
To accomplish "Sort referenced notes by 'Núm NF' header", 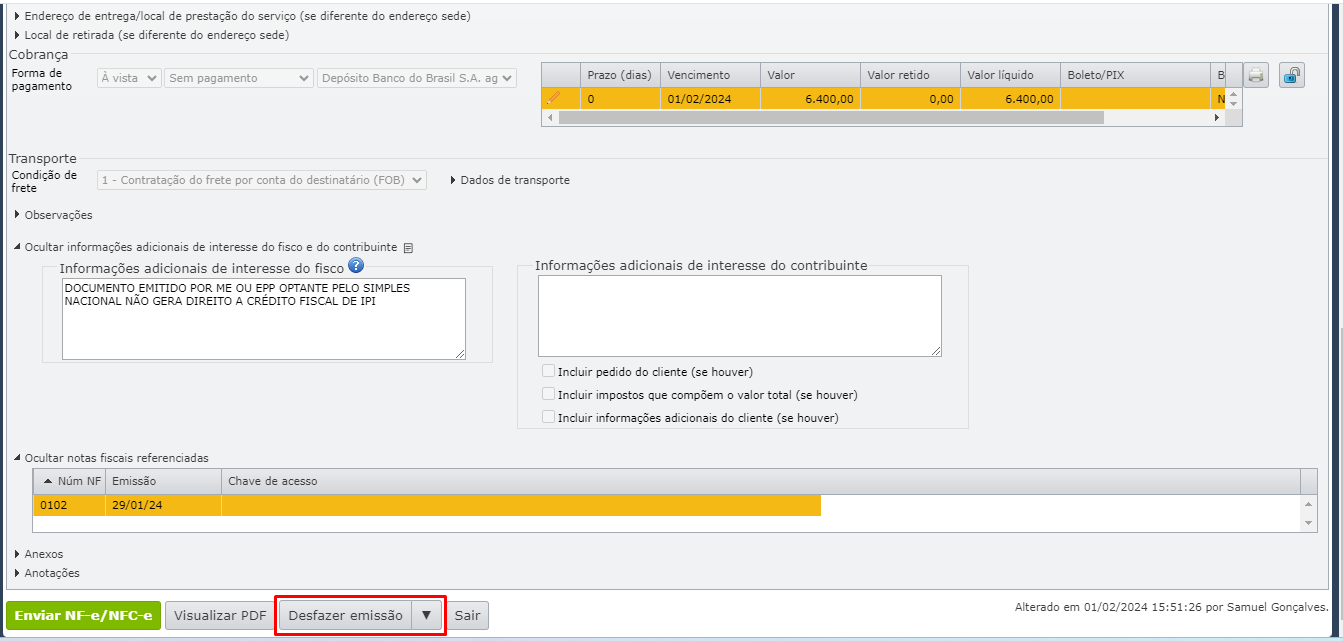I will pos(69,481).
